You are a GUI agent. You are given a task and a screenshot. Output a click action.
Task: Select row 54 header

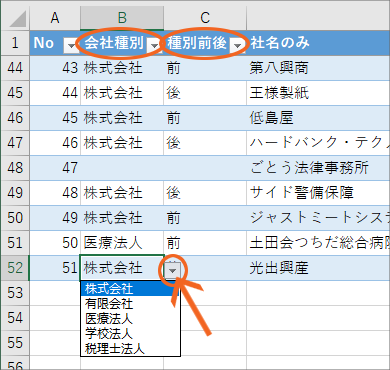click(x=15, y=318)
